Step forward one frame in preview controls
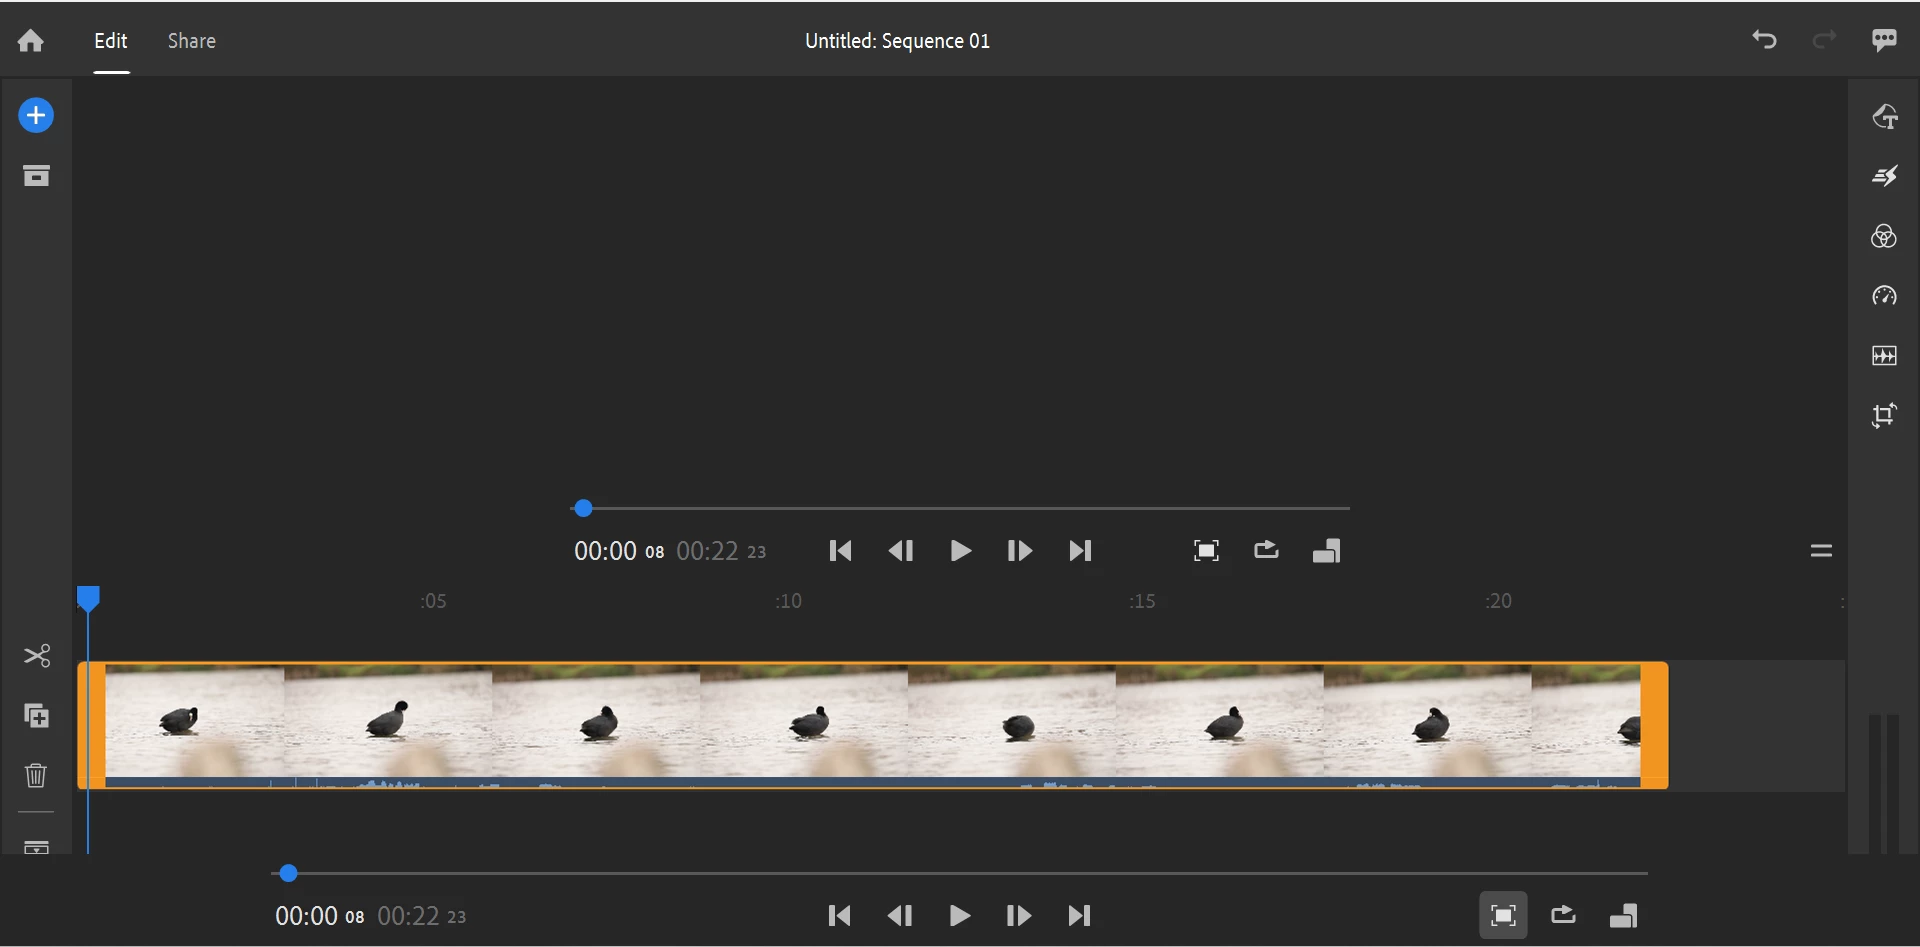 click(x=1019, y=551)
